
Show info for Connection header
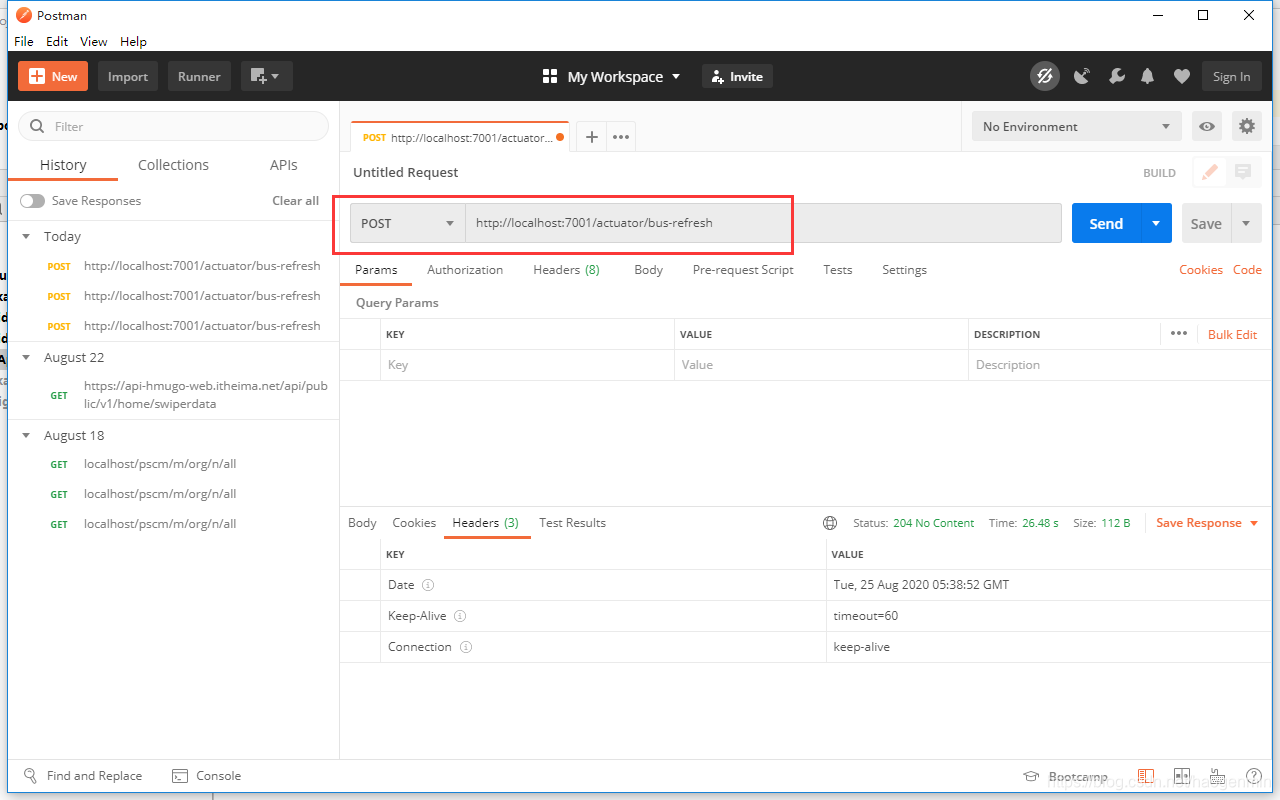[466, 647]
